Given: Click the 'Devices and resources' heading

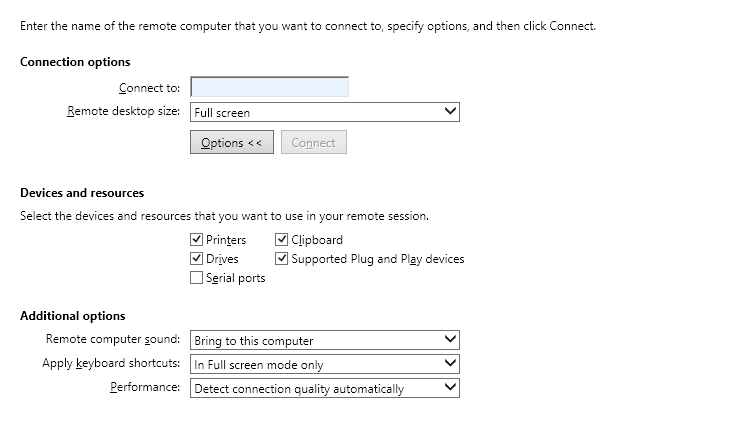Looking at the screenshot, I should coord(82,192).
